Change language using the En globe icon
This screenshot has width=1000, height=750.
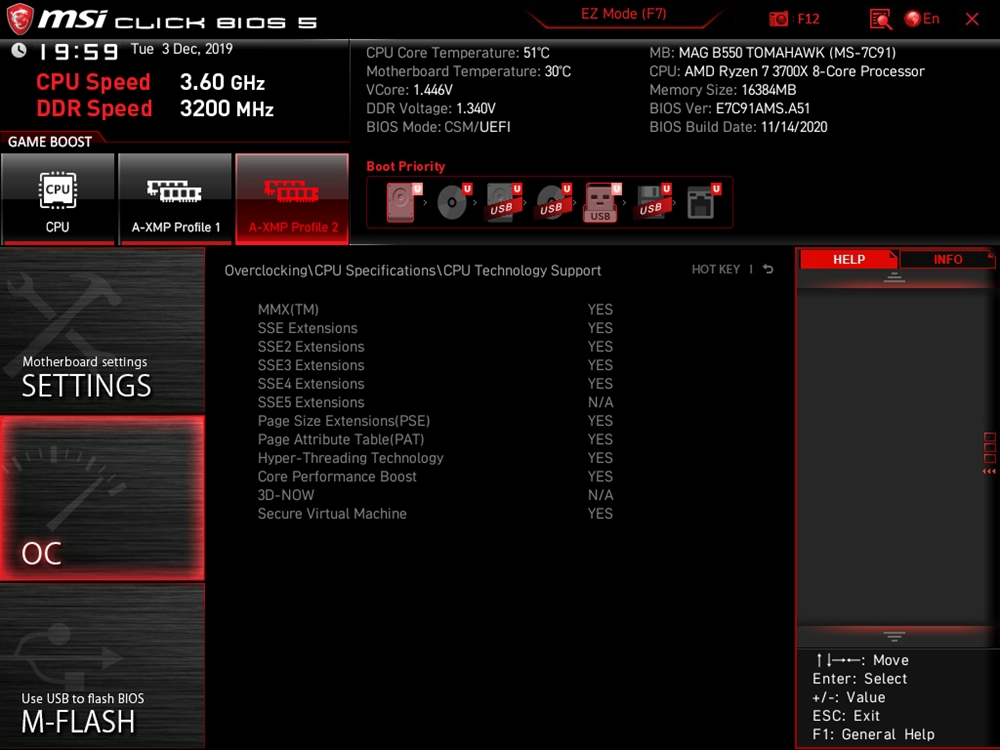click(922, 19)
